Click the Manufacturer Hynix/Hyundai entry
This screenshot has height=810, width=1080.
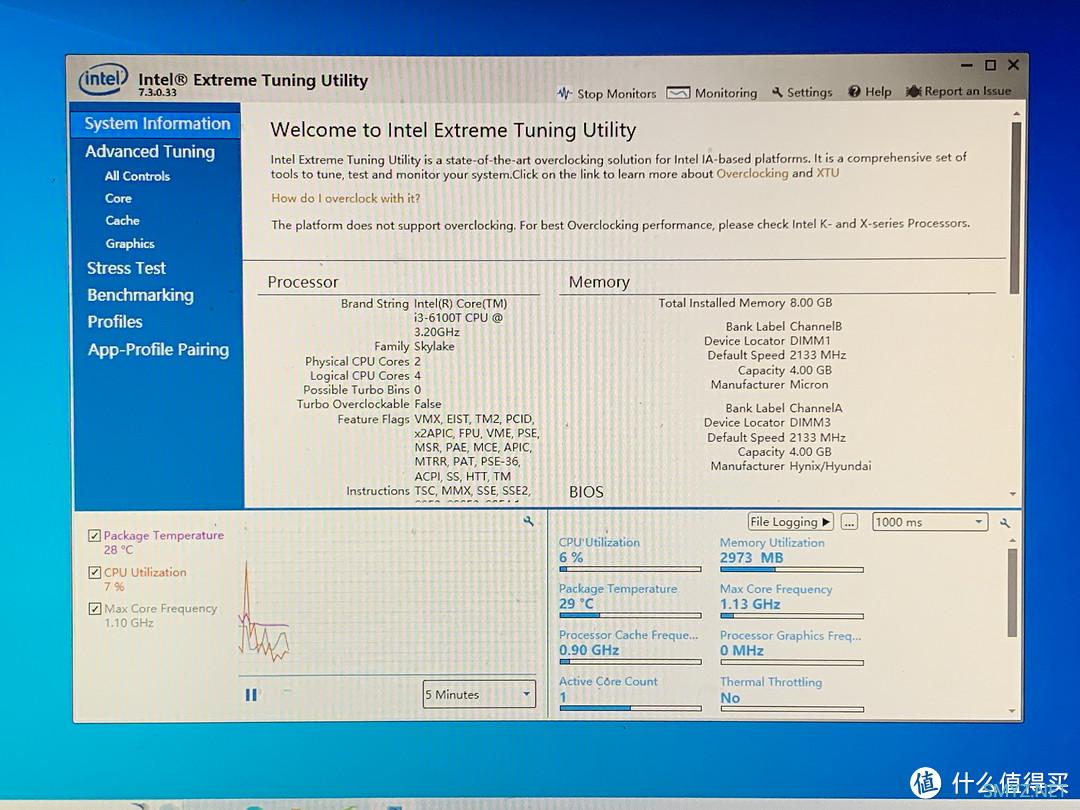tap(791, 466)
